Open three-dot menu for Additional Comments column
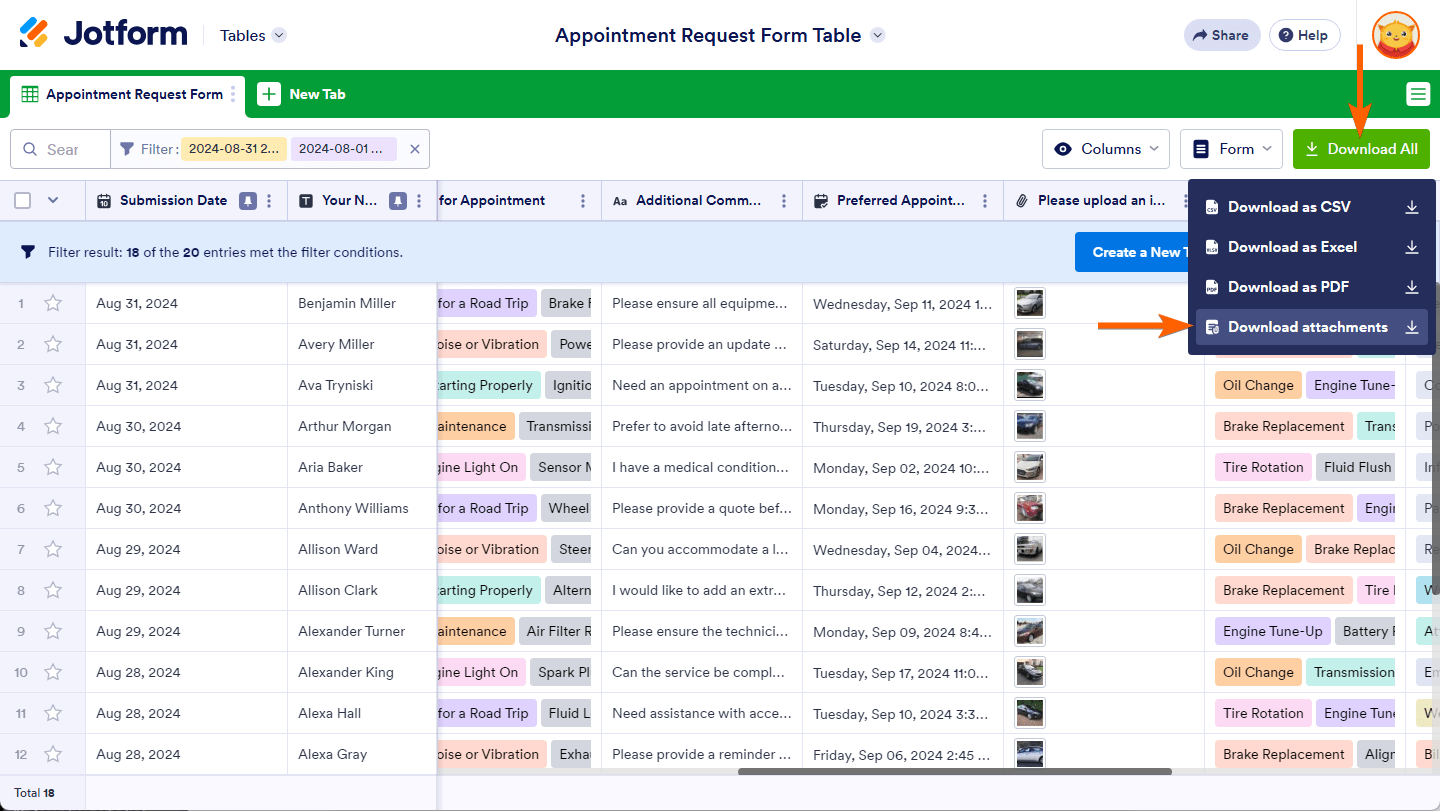 (x=784, y=201)
